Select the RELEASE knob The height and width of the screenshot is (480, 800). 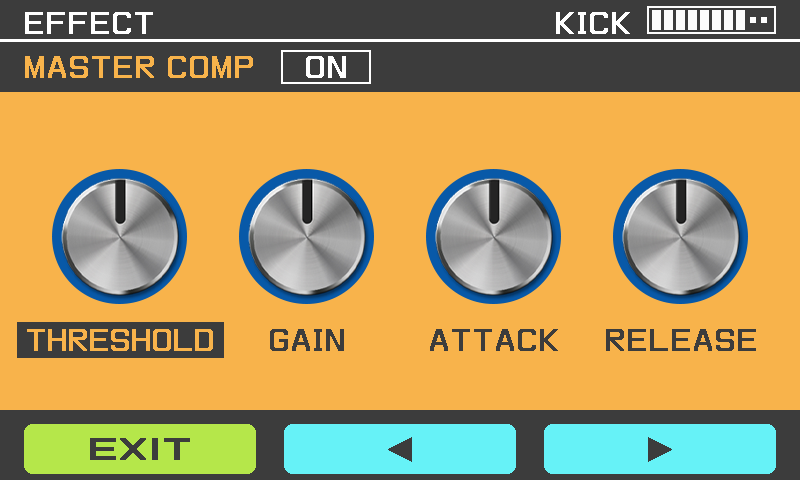[x=680, y=236]
